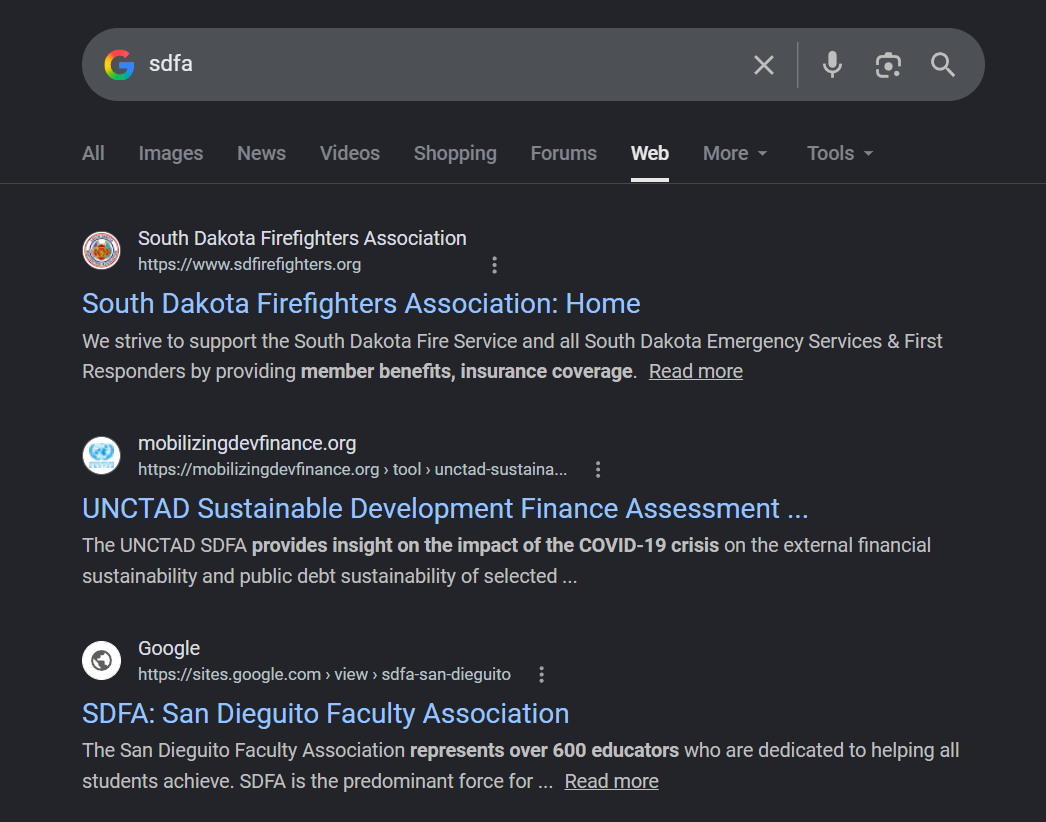Image resolution: width=1046 pixels, height=822 pixels.
Task: Open South Dakota Firefighters Association: Home link
Action: point(361,304)
